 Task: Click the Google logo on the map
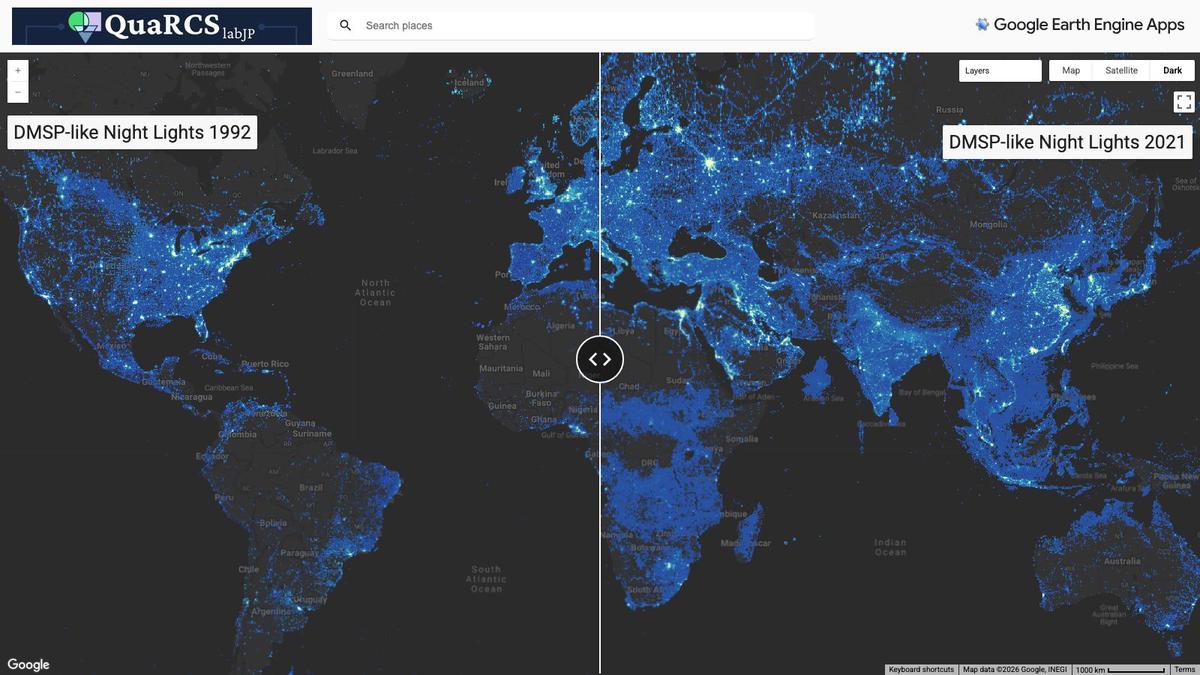pos(28,665)
